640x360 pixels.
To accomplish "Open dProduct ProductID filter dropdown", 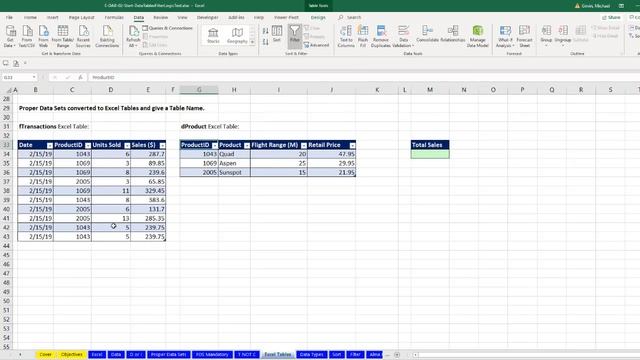I will coord(215,145).
